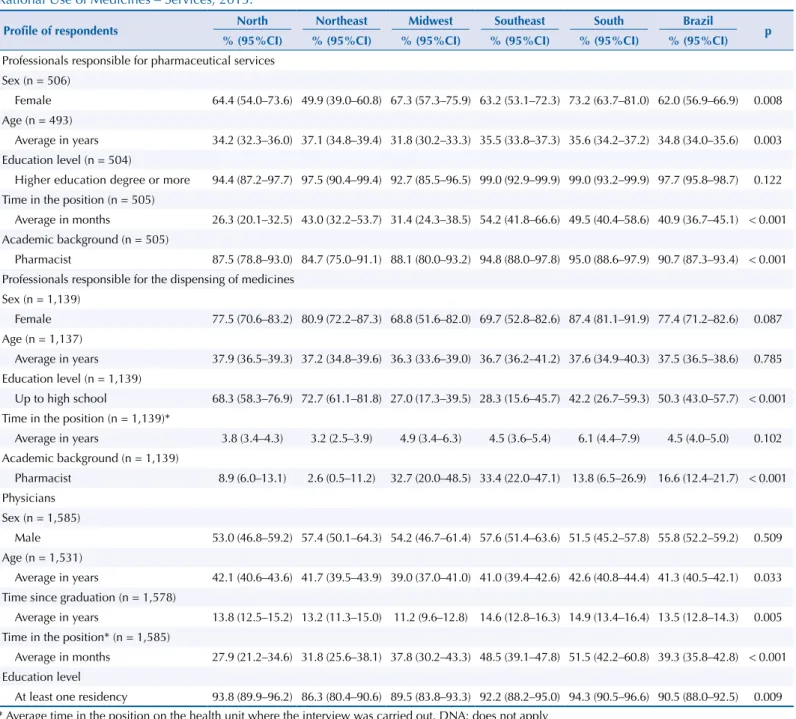The height and width of the screenshot is (719, 796).
Task: Click North value 68.3 (58.3–76.9)
Action: pos(252,399)
